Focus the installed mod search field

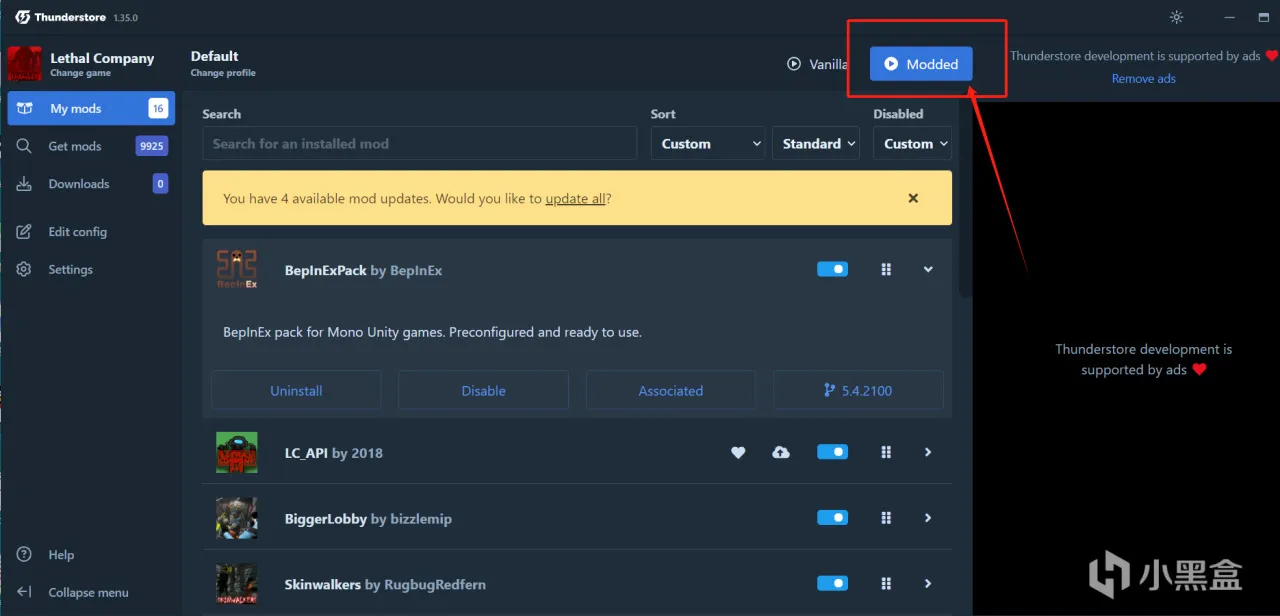(x=420, y=143)
